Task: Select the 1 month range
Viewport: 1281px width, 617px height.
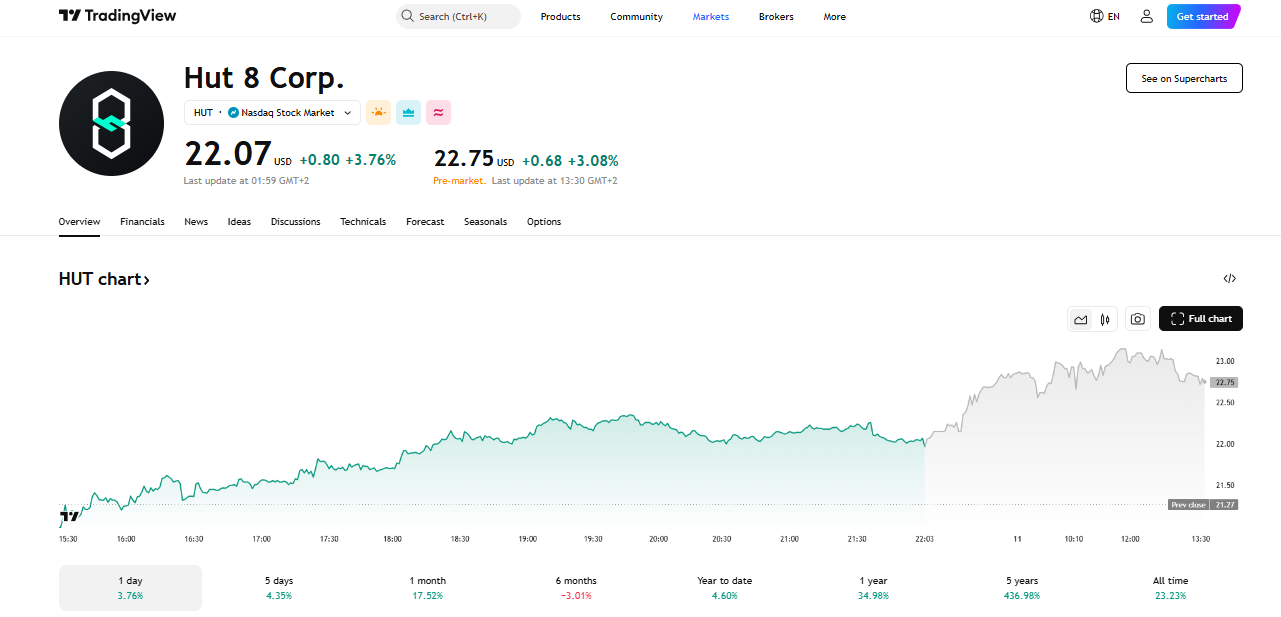Action: [x=427, y=588]
